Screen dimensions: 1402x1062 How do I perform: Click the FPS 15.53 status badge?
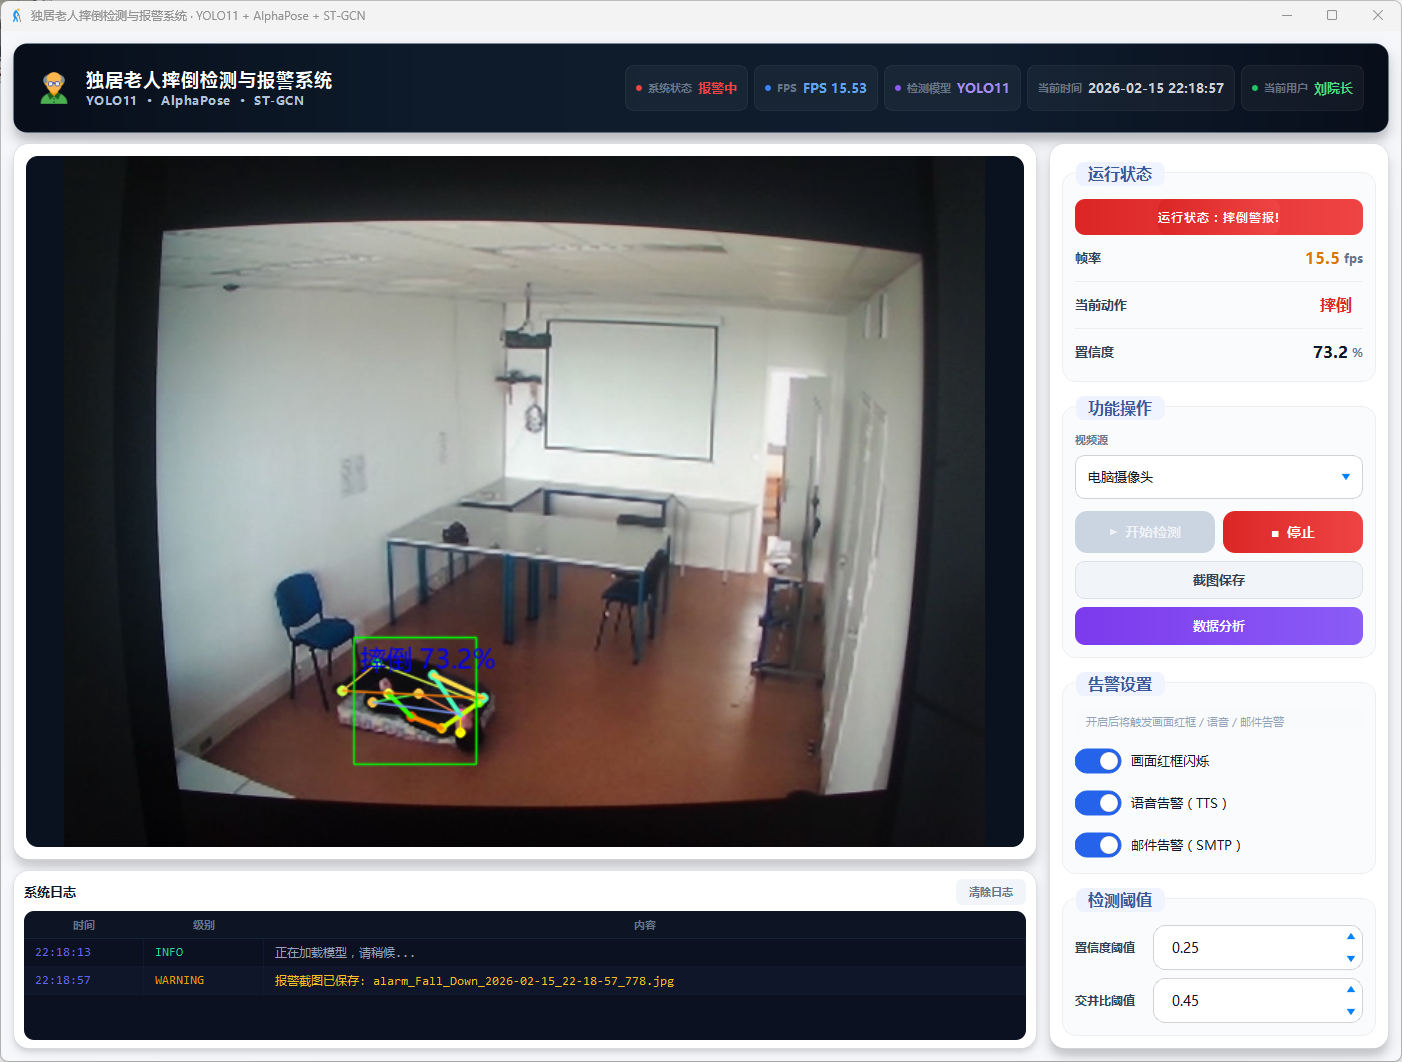815,88
